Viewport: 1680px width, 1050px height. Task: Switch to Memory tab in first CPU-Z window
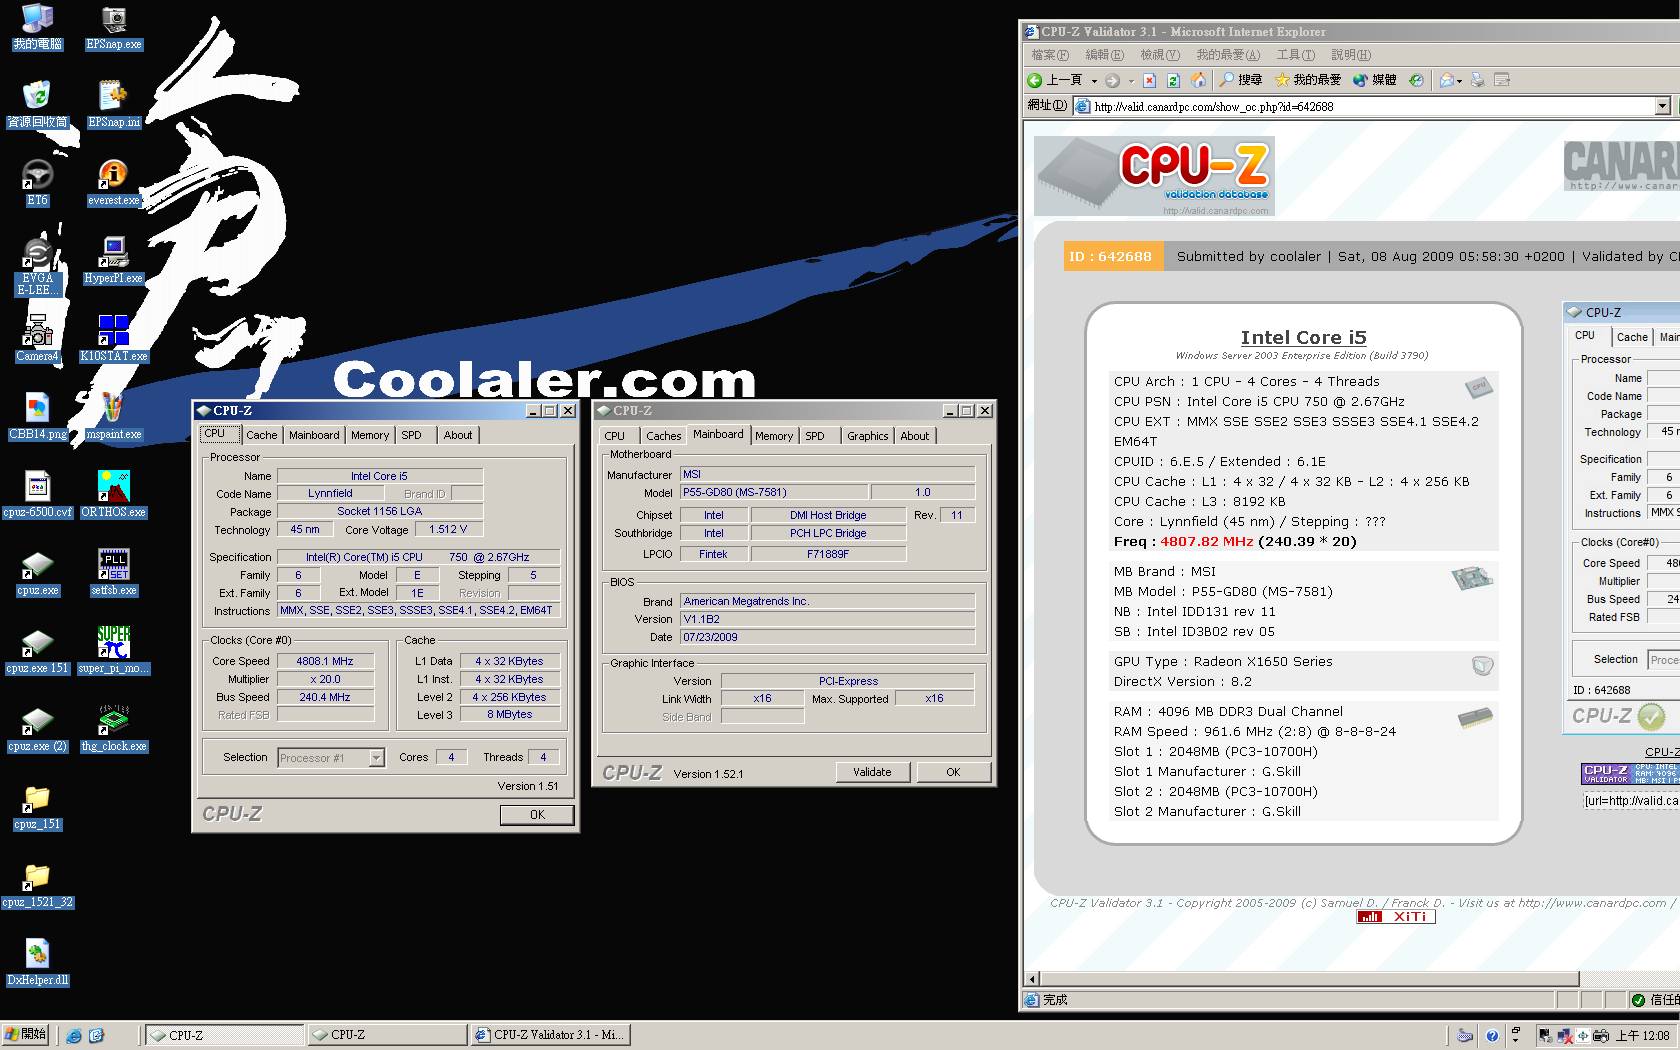pyautogui.click(x=370, y=435)
